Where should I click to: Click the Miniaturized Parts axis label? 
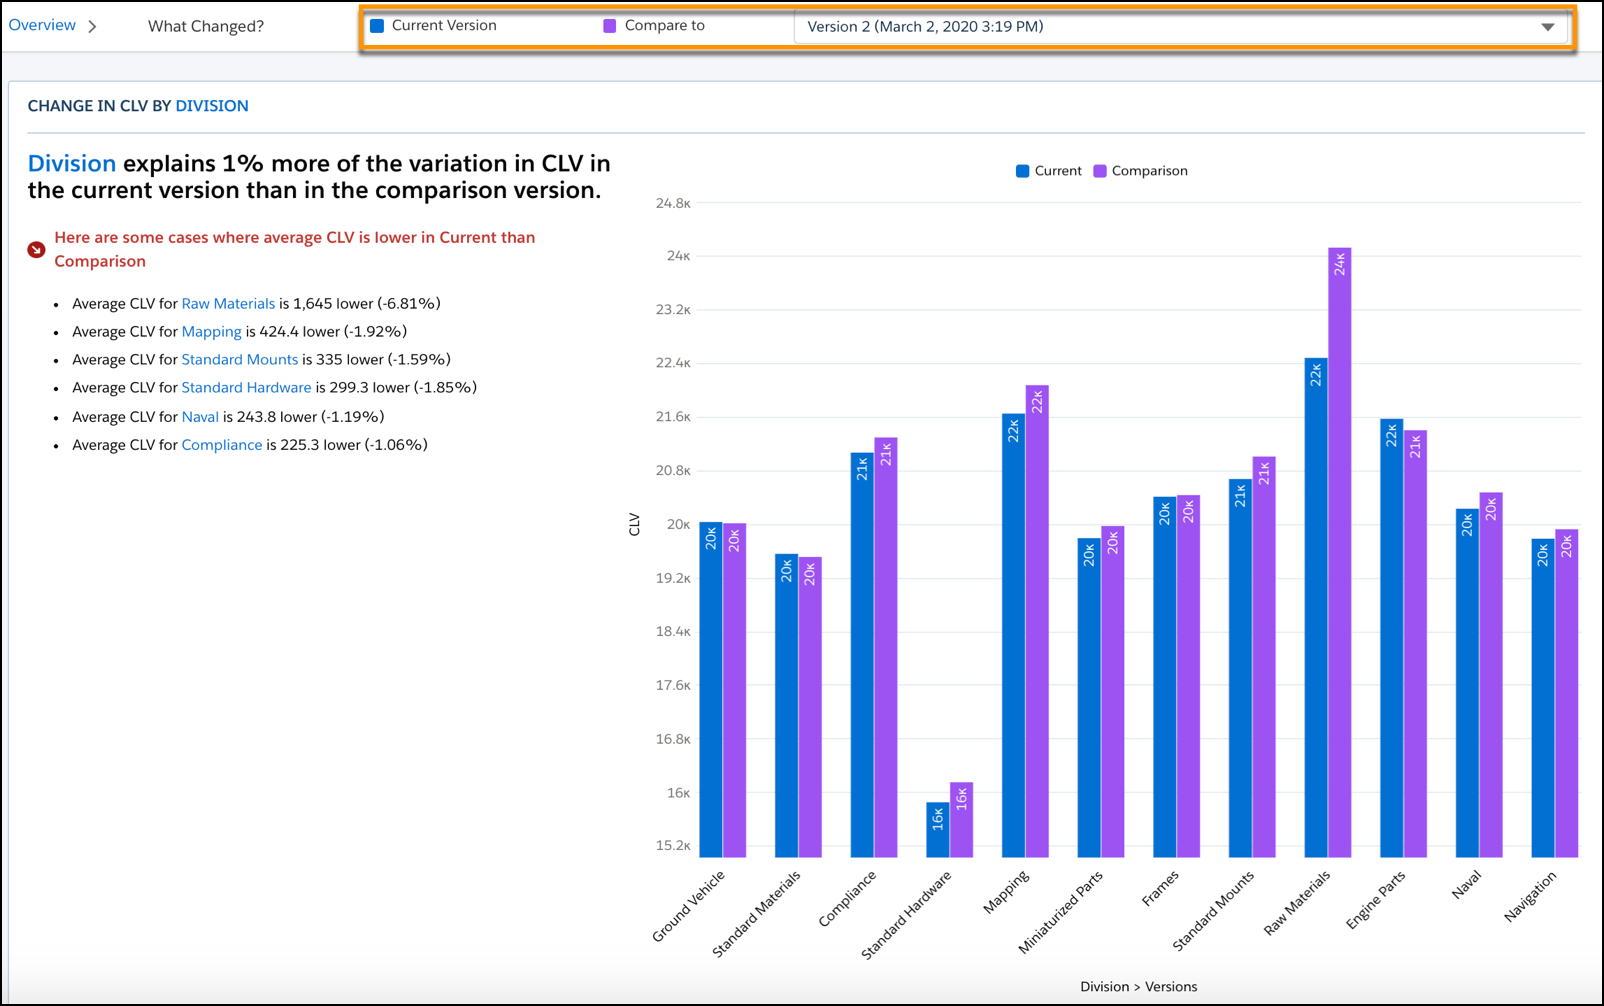click(1061, 912)
